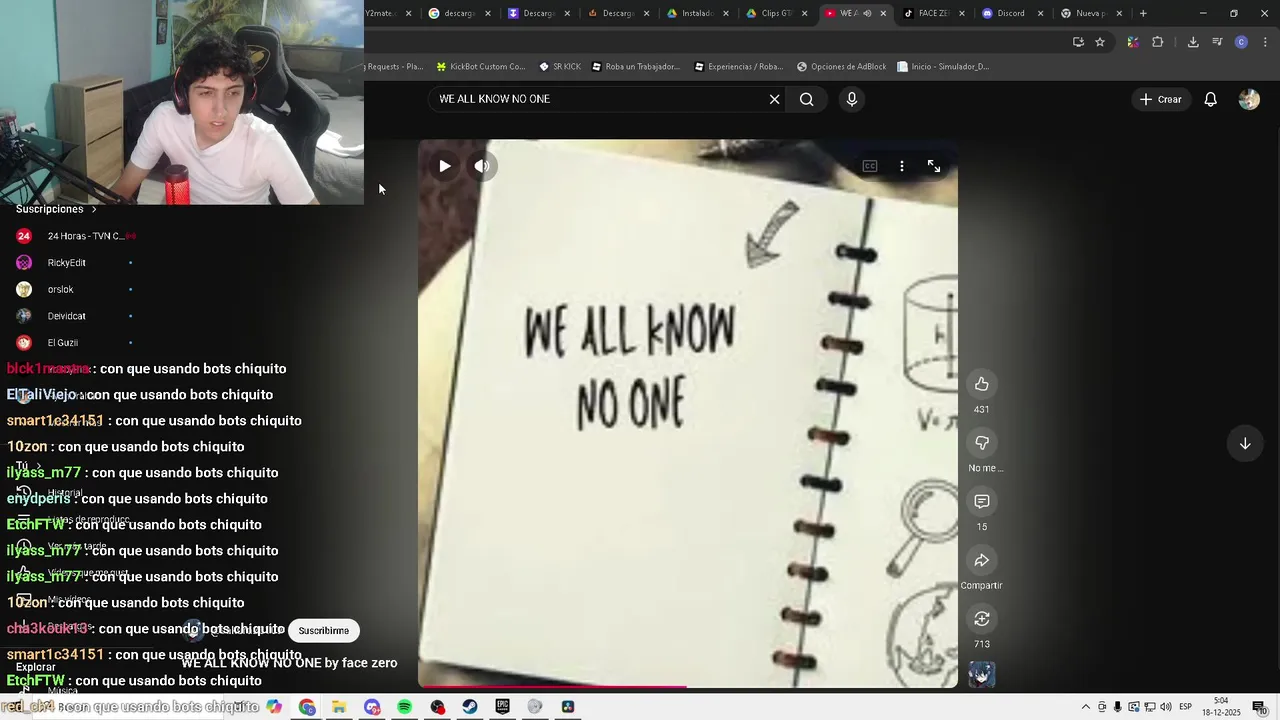Open Roba un Trabajador bookmark
1280x720 pixels.
point(636,67)
